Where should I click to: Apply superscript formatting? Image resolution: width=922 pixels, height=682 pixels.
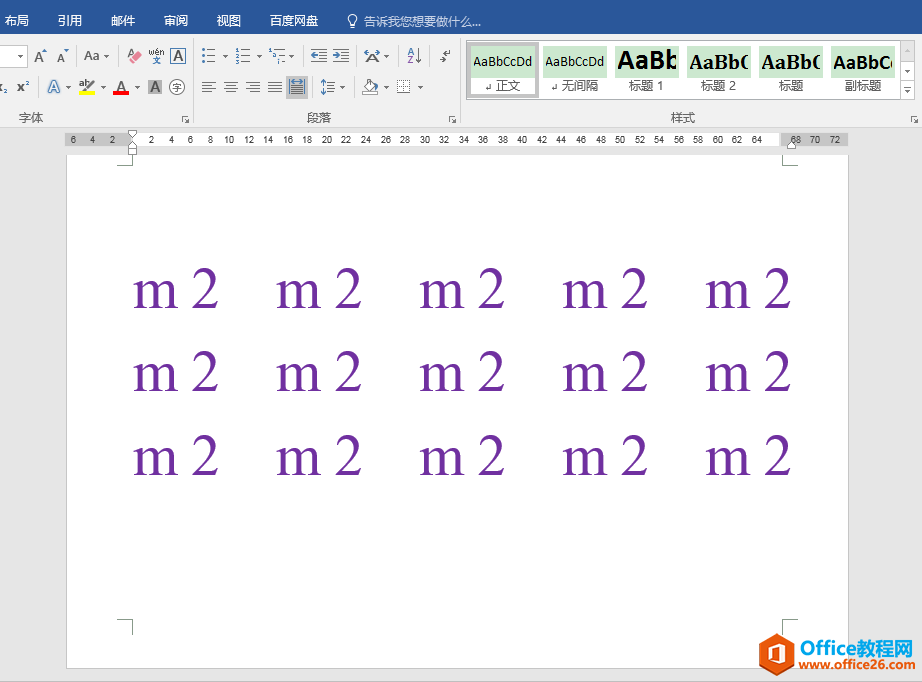click(x=23, y=87)
